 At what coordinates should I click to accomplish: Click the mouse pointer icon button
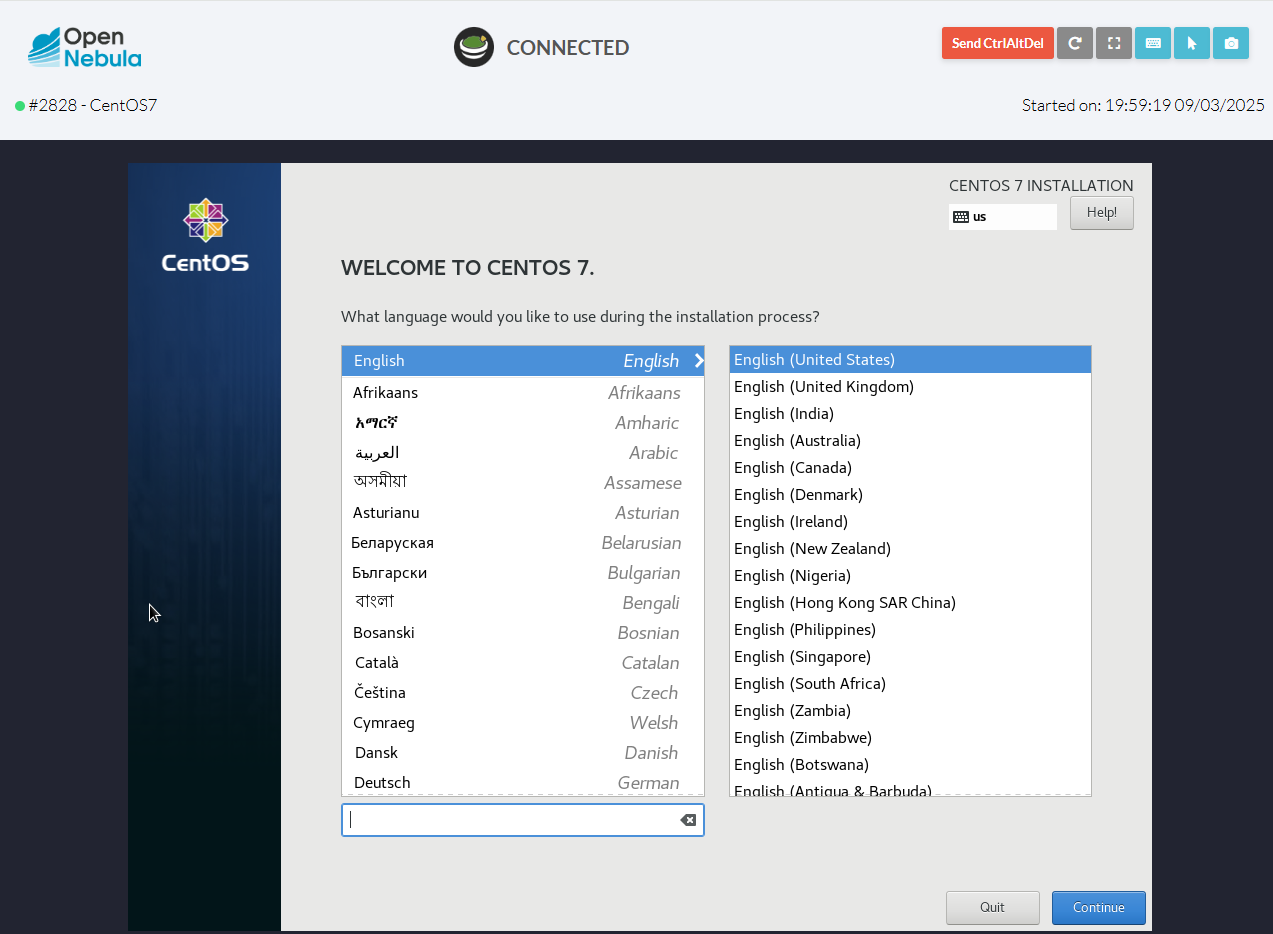coord(1192,43)
